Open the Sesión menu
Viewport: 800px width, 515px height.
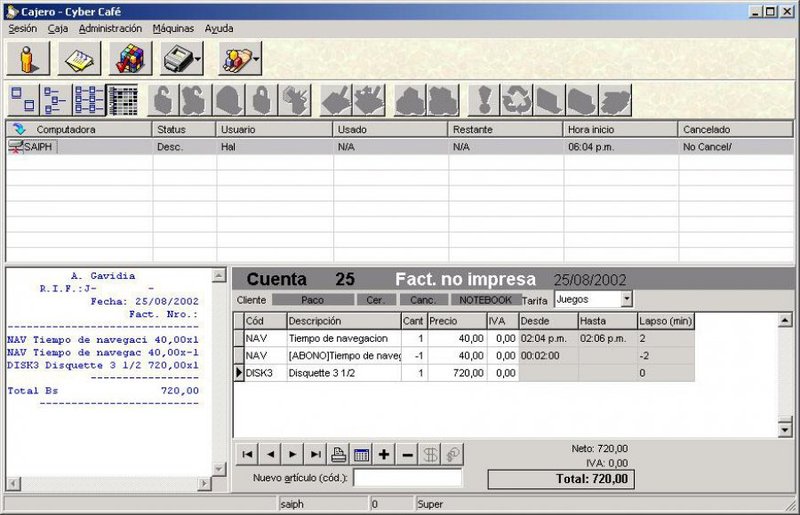point(22,29)
